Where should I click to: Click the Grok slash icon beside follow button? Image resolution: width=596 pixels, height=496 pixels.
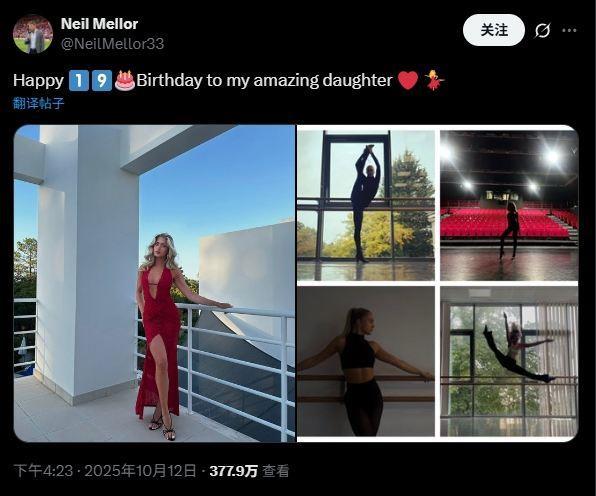[x=542, y=30]
